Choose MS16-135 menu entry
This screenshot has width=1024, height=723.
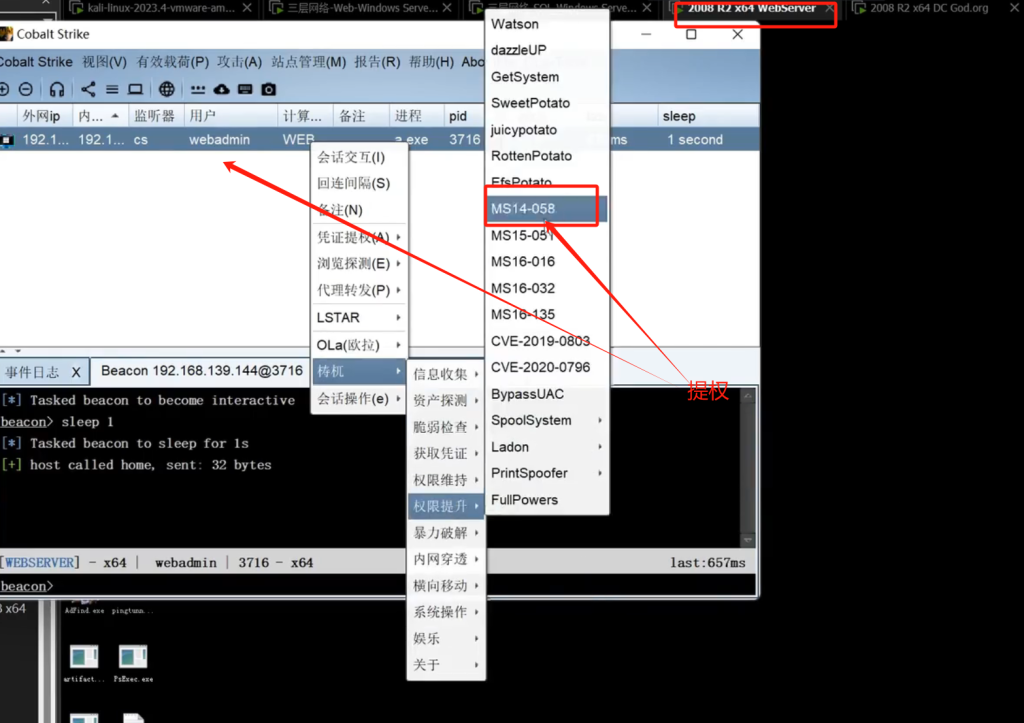(x=546, y=315)
